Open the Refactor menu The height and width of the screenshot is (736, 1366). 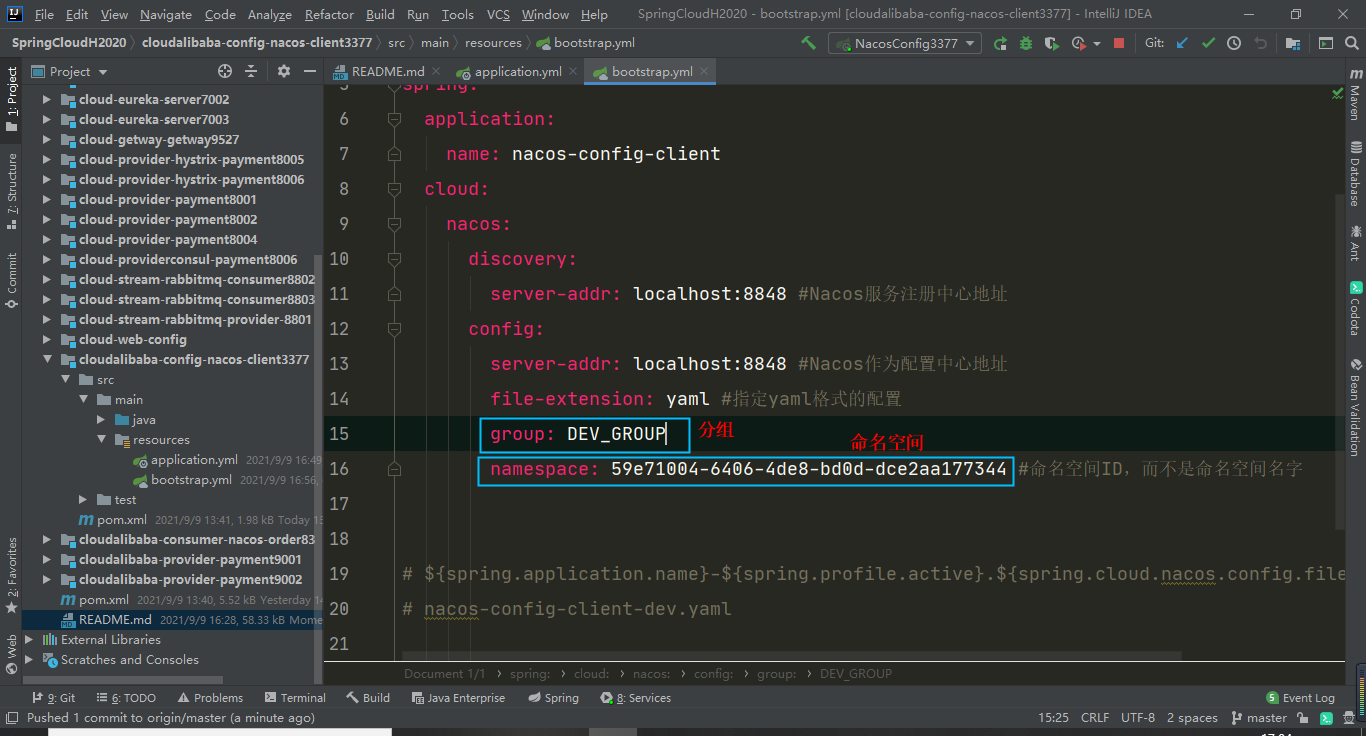click(x=329, y=15)
